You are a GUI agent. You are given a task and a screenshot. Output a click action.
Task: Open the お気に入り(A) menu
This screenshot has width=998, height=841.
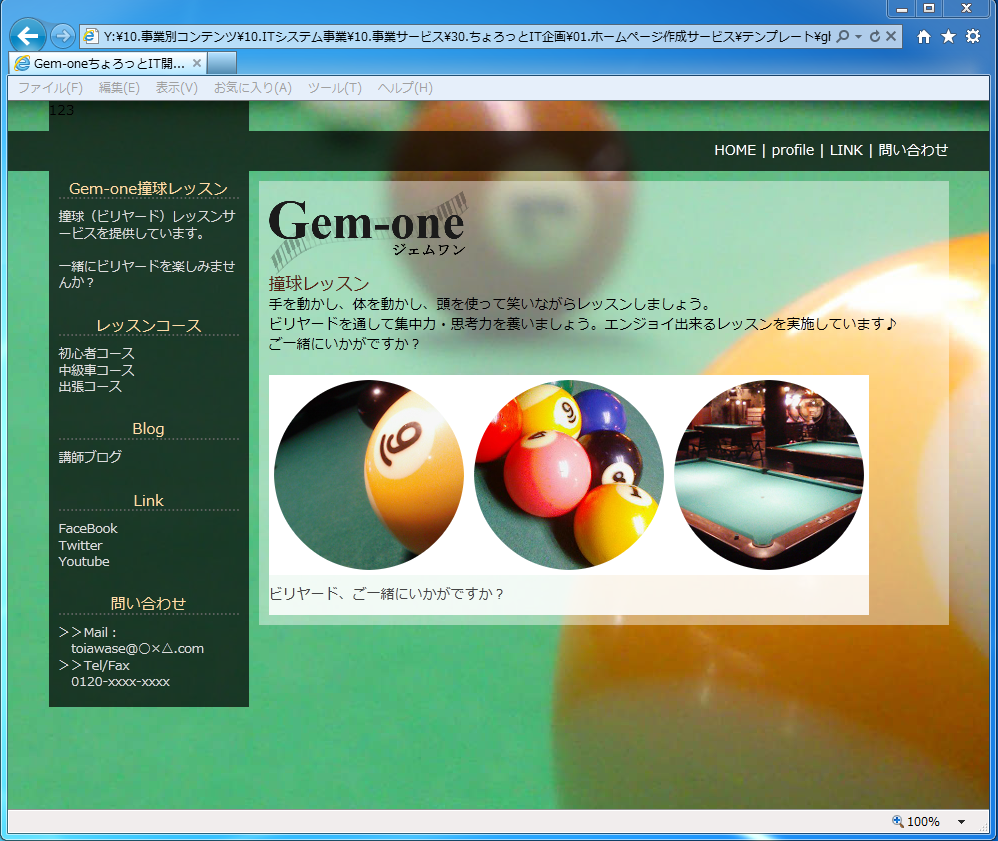252,88
